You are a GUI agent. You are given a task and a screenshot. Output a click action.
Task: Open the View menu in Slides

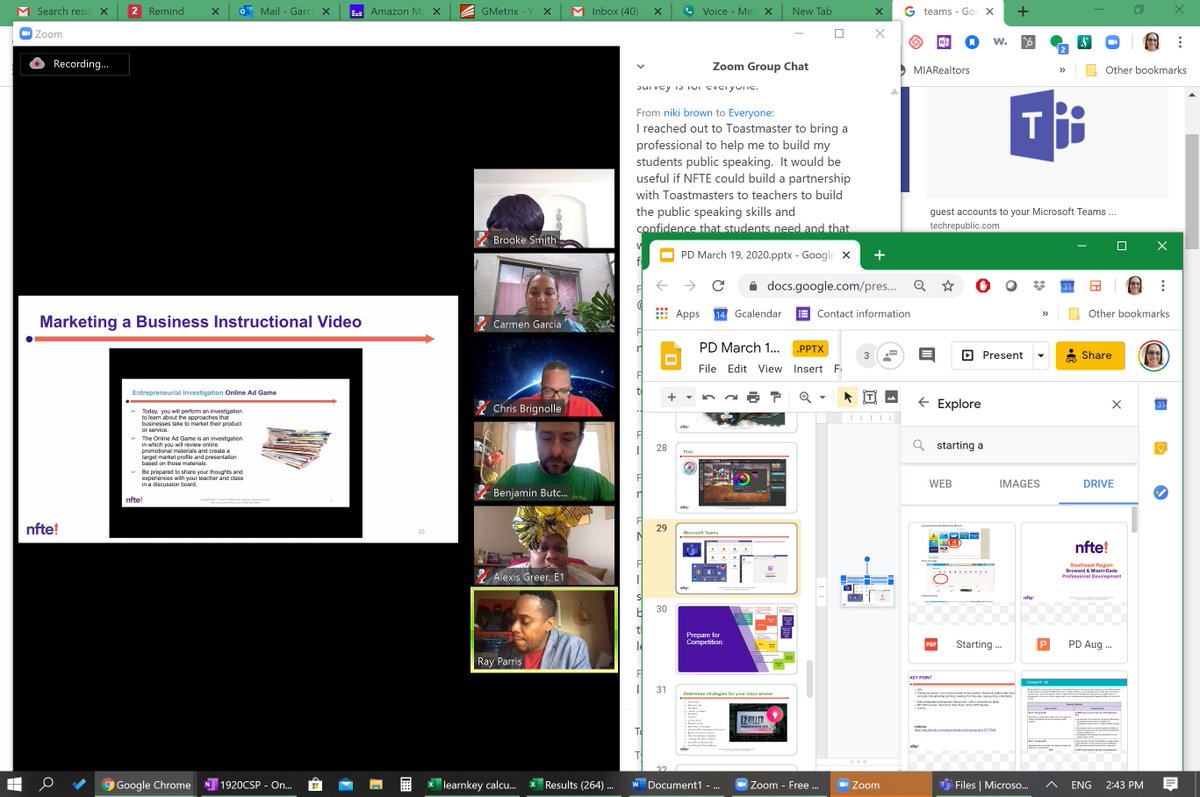coord(770,369)
